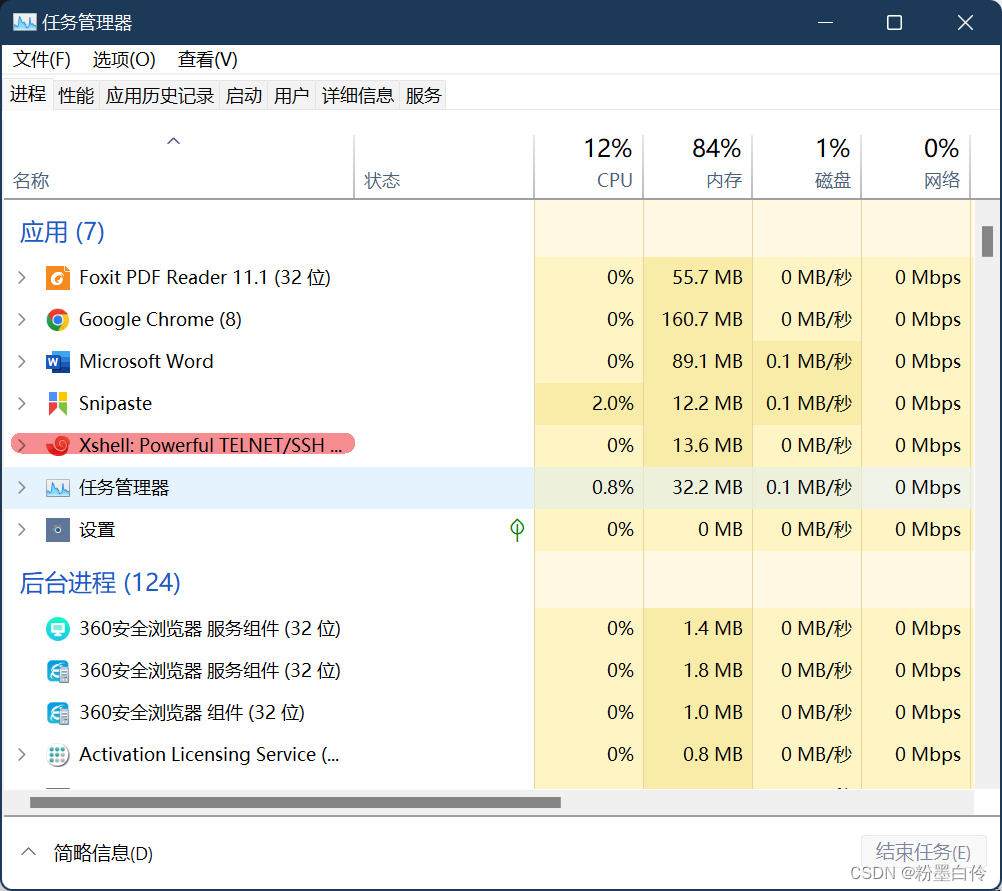Viewport: 1002px width, 891px height.
Task: Expand Google Chrome (8) process group
Action: 22,320
